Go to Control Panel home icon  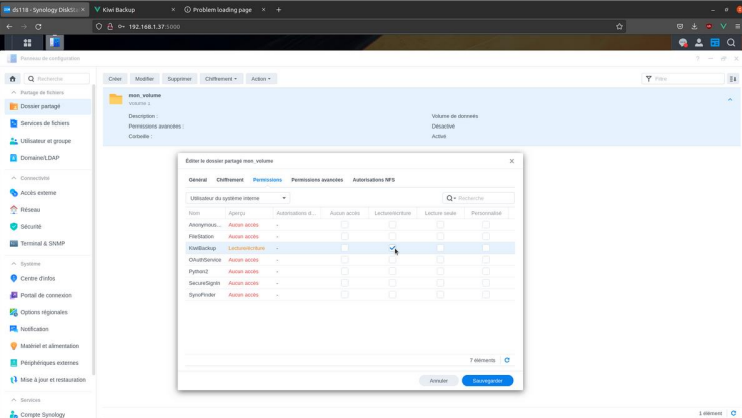tap(13, 79)
